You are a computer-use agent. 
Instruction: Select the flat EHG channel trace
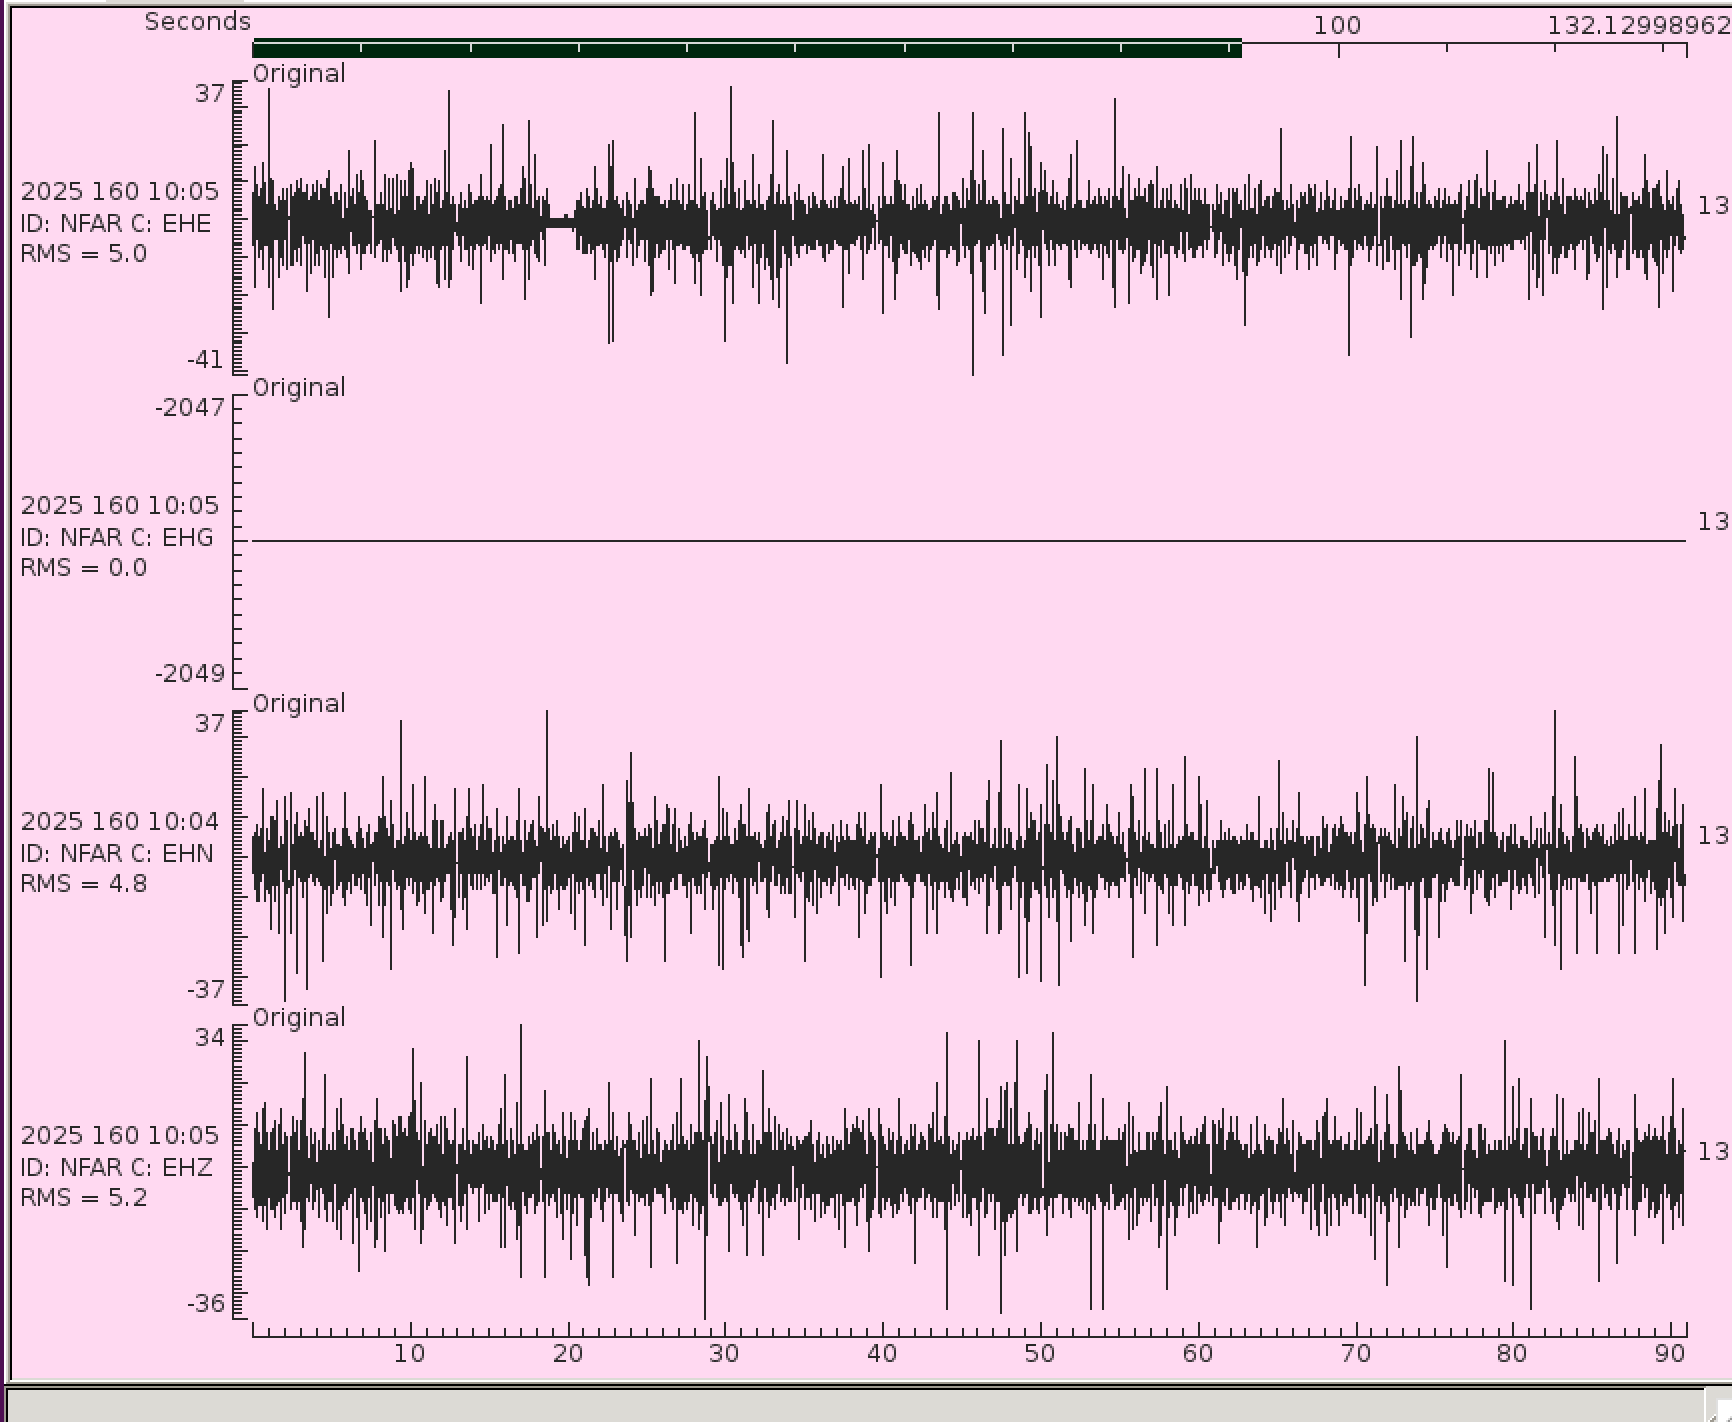pos(968,541)
